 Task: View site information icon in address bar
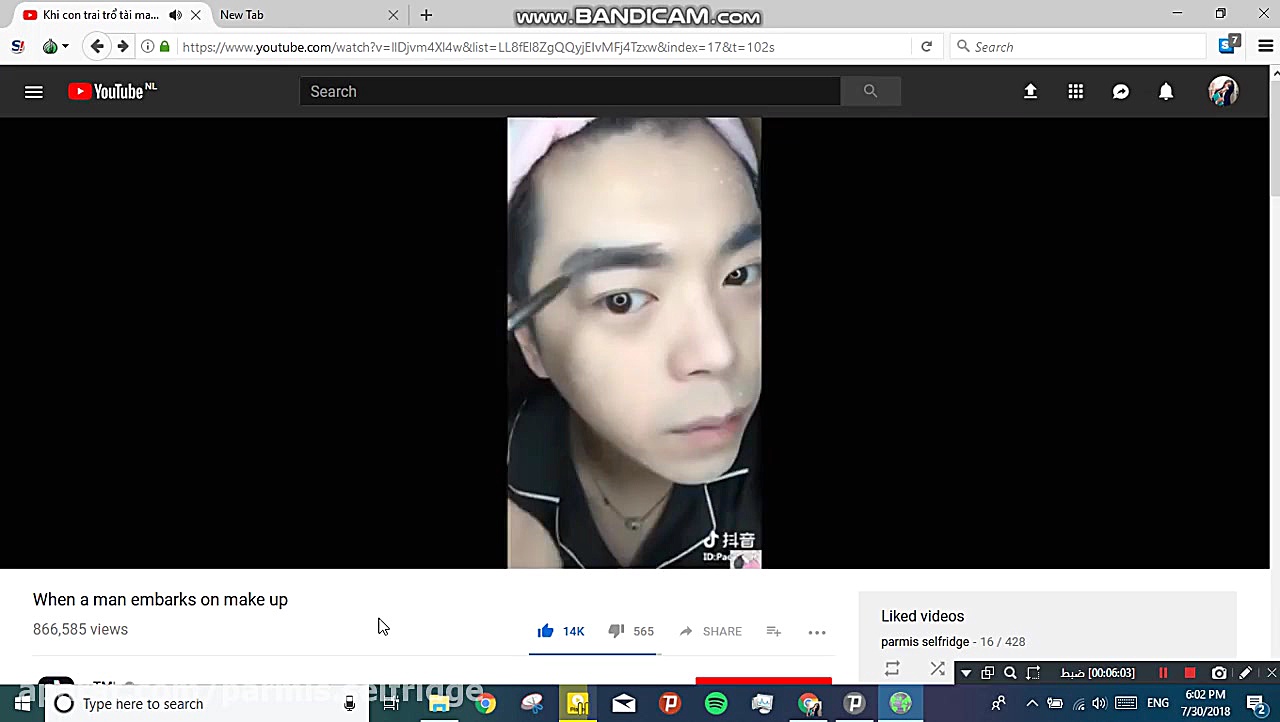tap(148, 46)
